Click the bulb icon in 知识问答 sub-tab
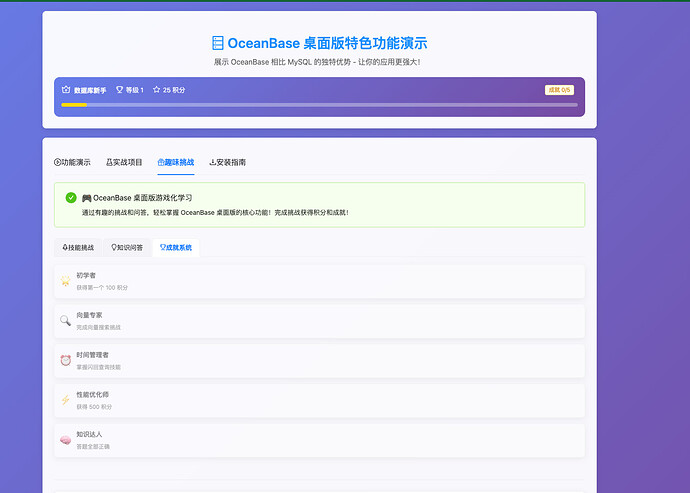690x493 pixels. click(x=114, y=247)
